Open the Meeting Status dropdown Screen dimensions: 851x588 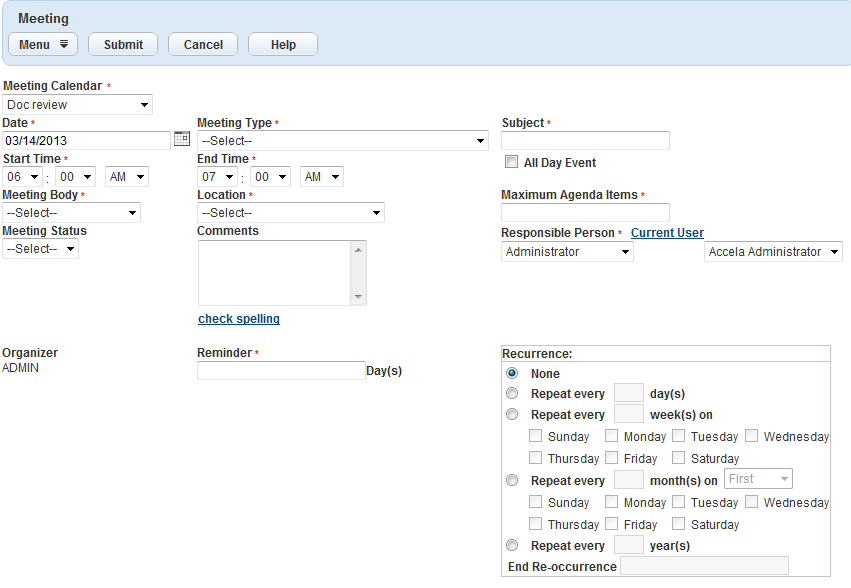40,249
